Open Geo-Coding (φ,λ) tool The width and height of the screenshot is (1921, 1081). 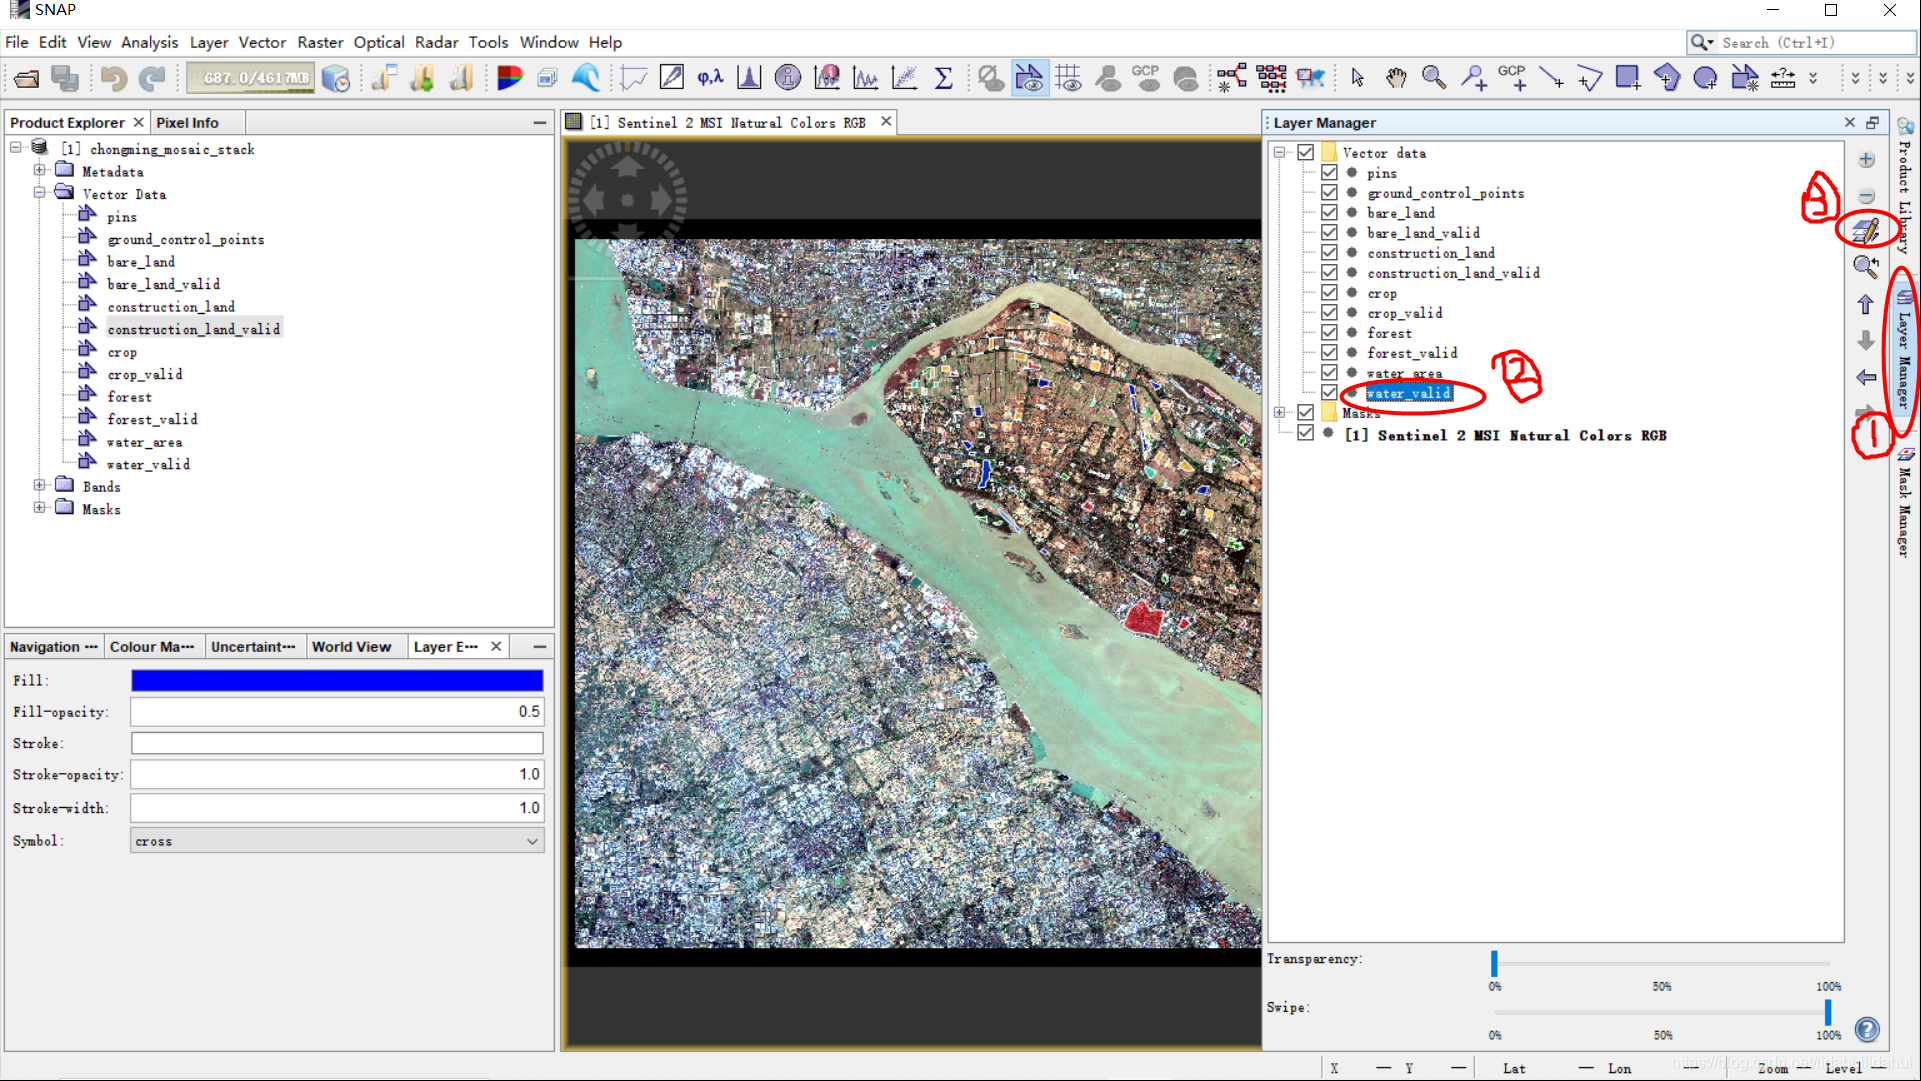[x=710, y=78]
